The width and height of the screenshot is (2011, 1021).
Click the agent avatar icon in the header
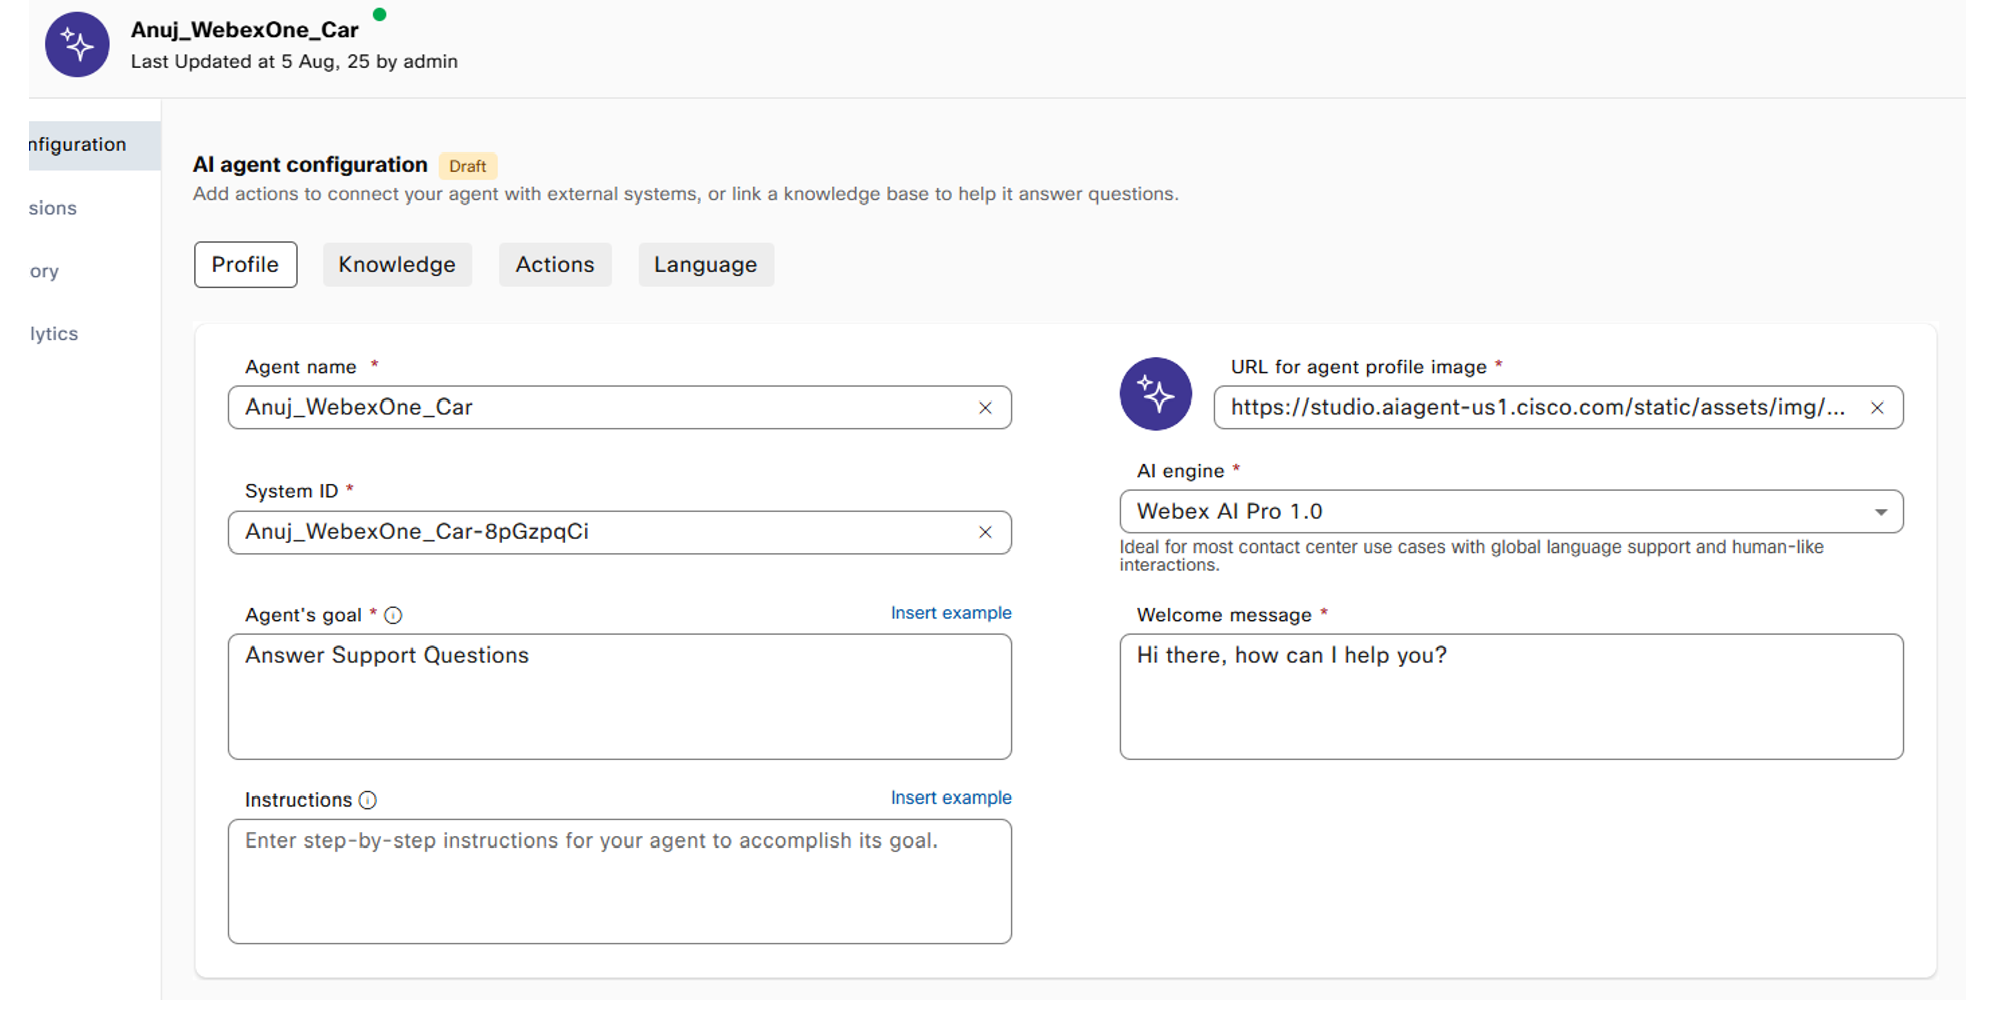pyautogui.click(x=77, y=45)
